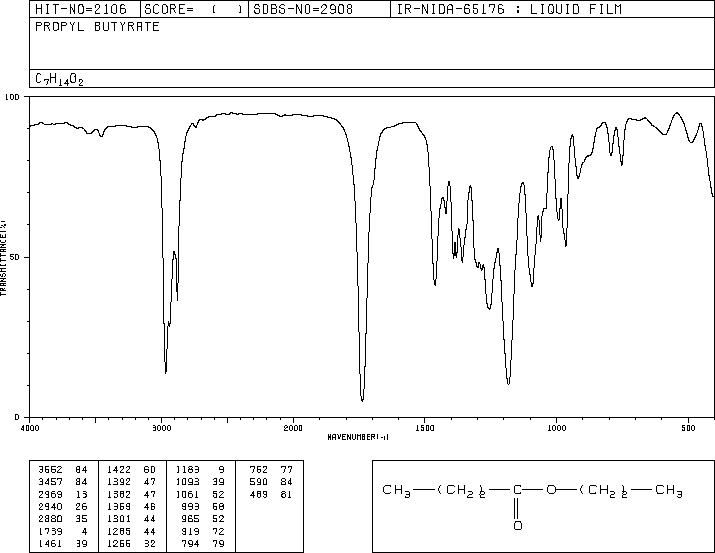The image size is (715, 553).
Task: Click the 1500 tick label on wavenumber axis
Action: pyautogui.click(x=425, y=428)
